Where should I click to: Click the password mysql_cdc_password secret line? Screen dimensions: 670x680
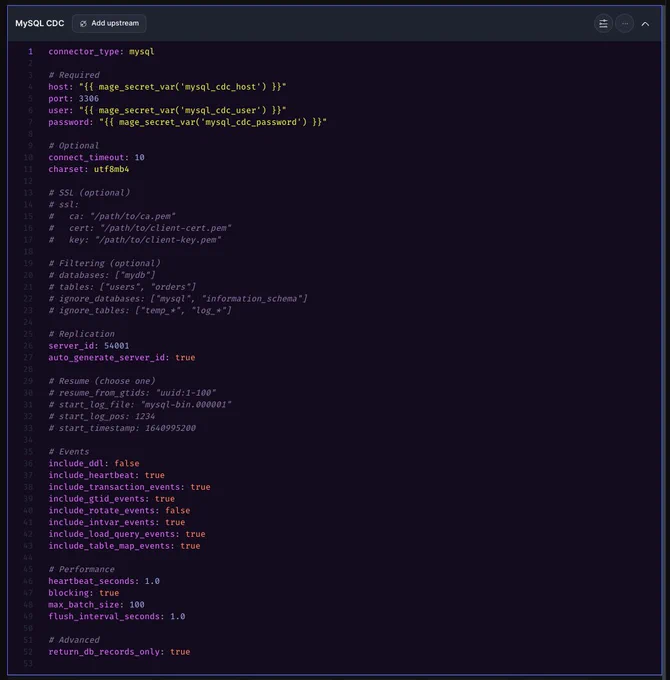tap(187, 122)
